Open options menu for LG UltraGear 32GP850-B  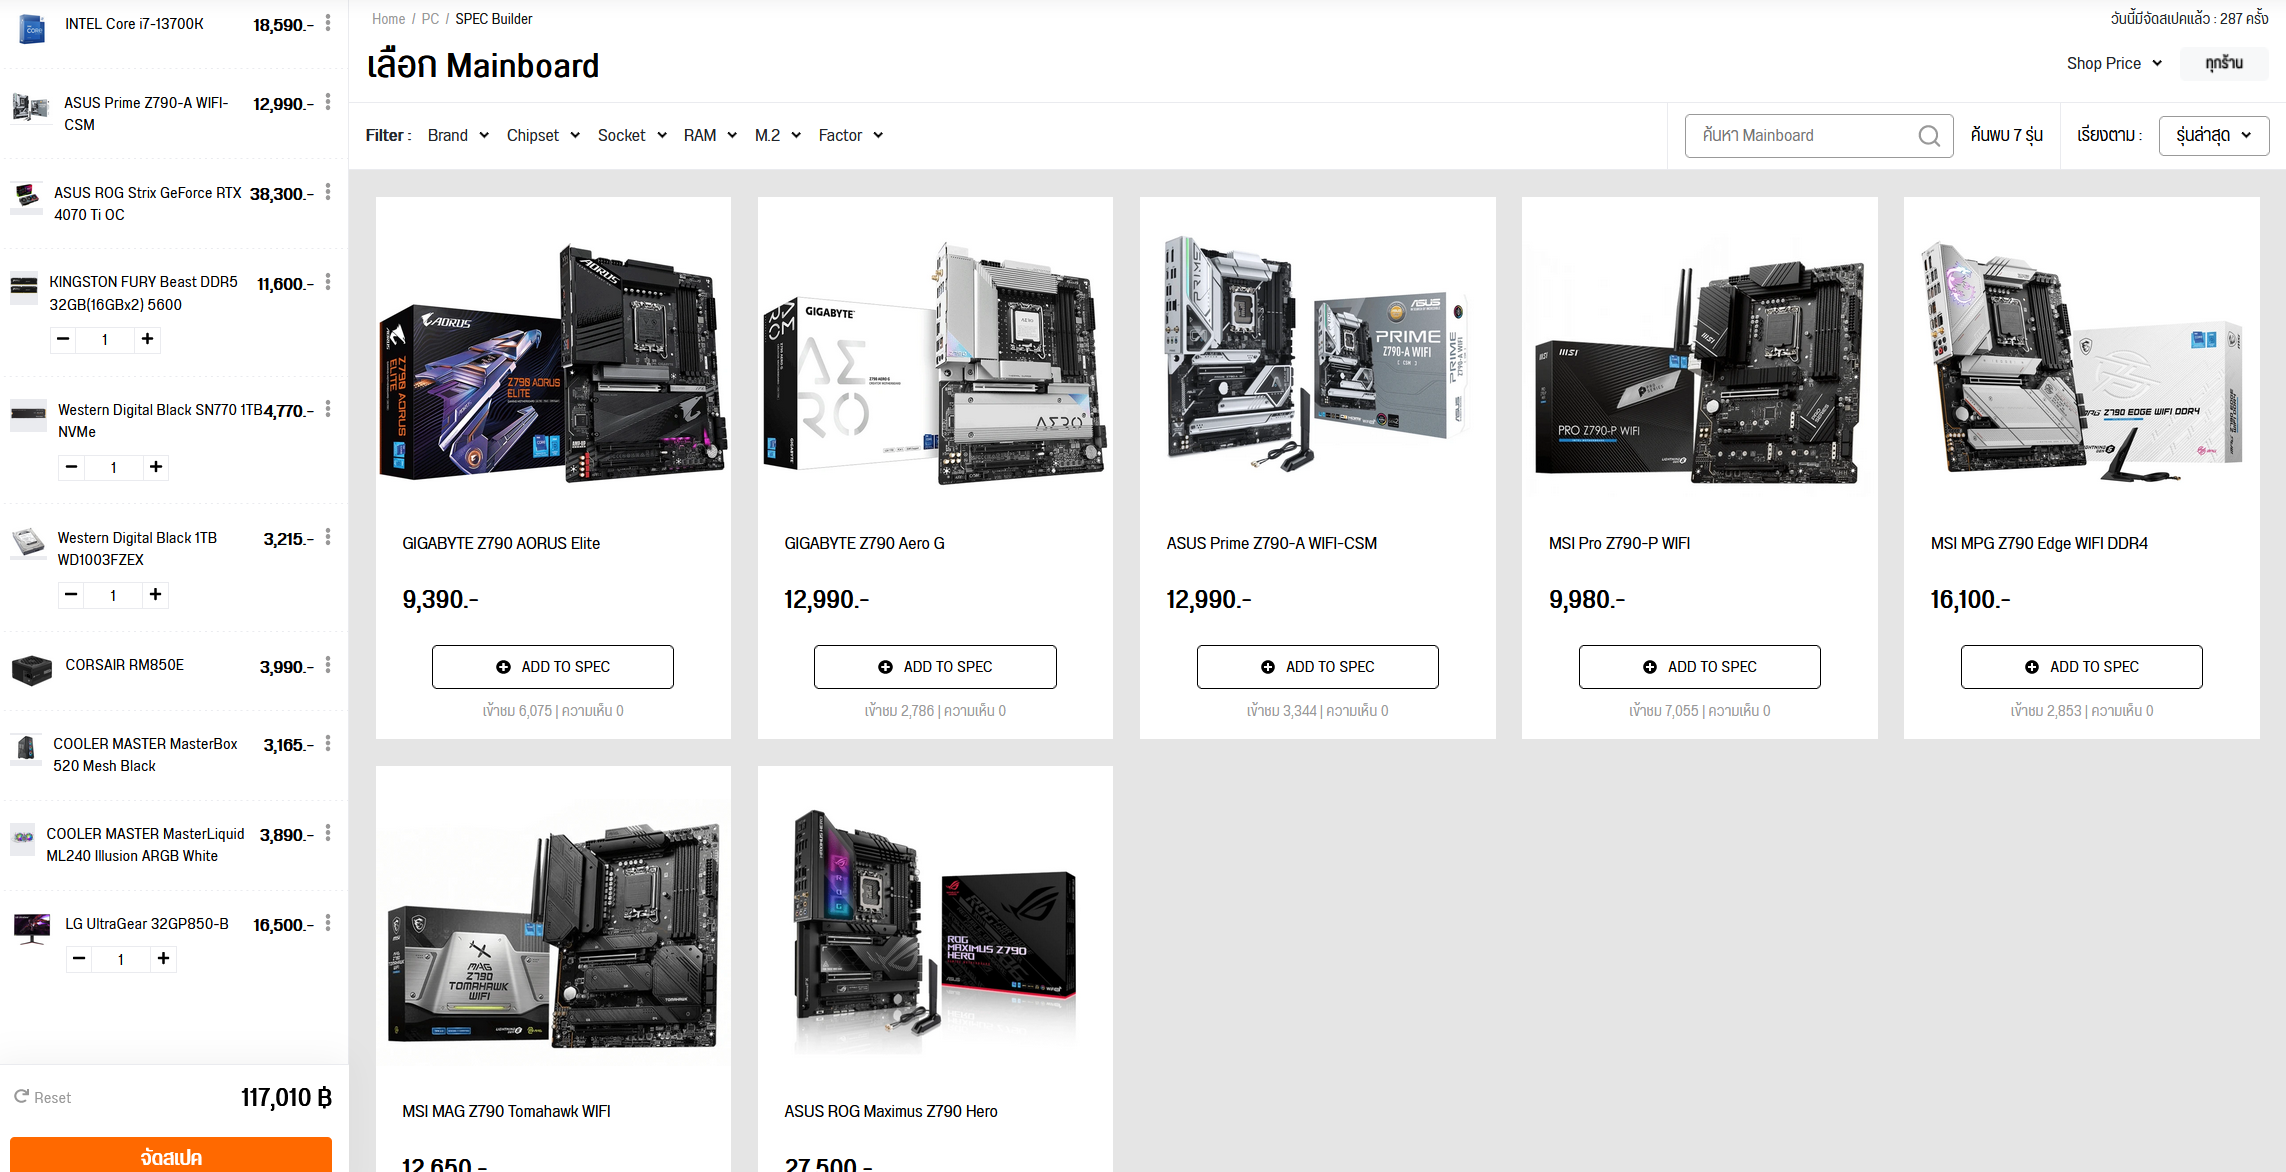point(328,923)
